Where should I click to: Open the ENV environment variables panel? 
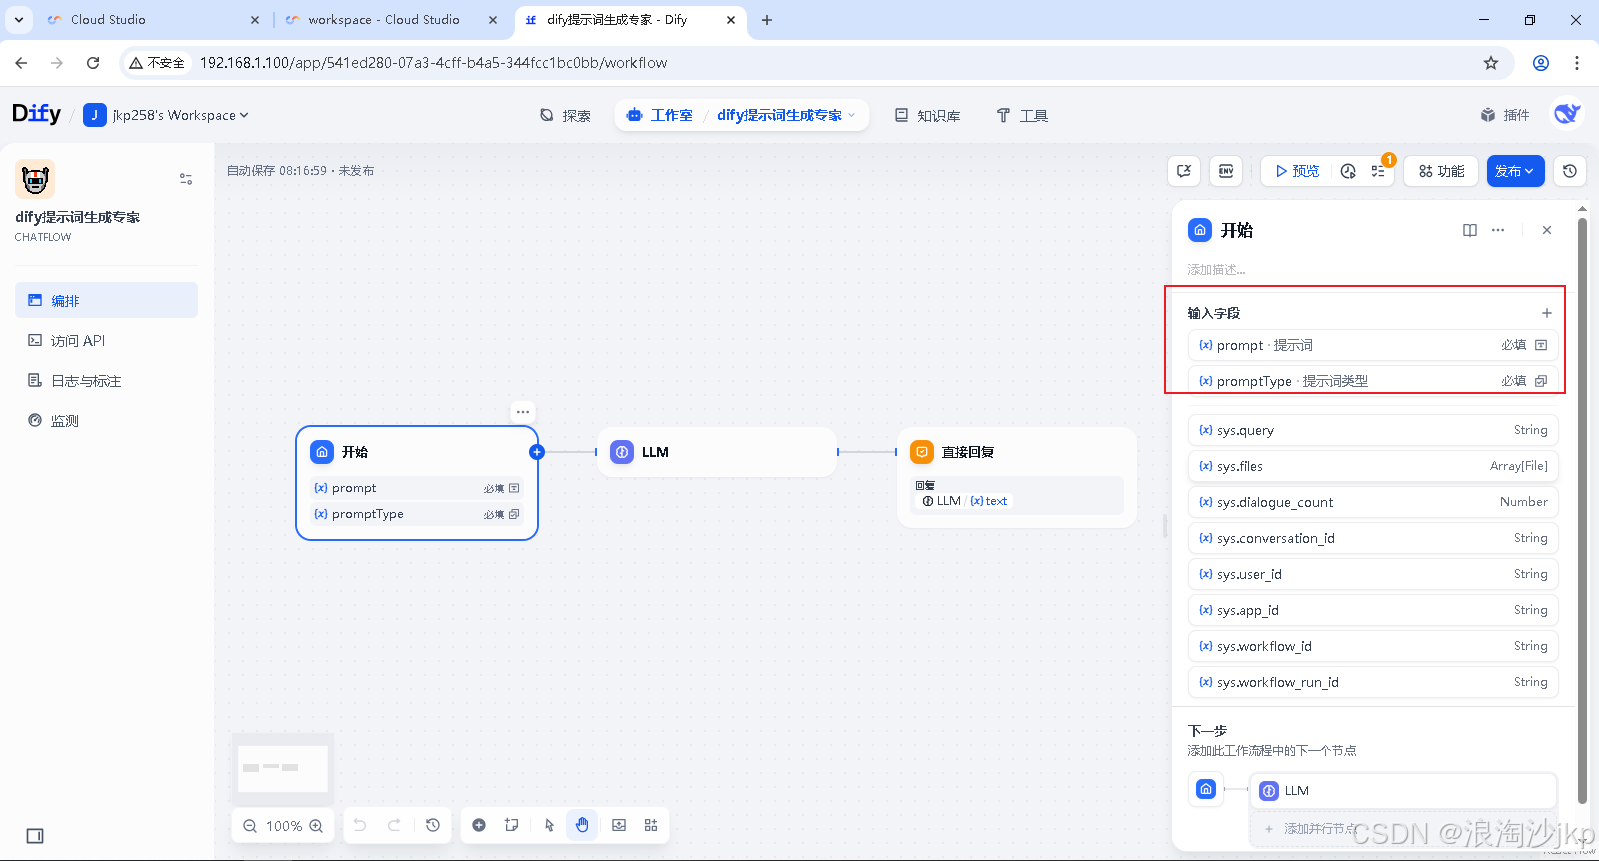[x=1226, y=171]
